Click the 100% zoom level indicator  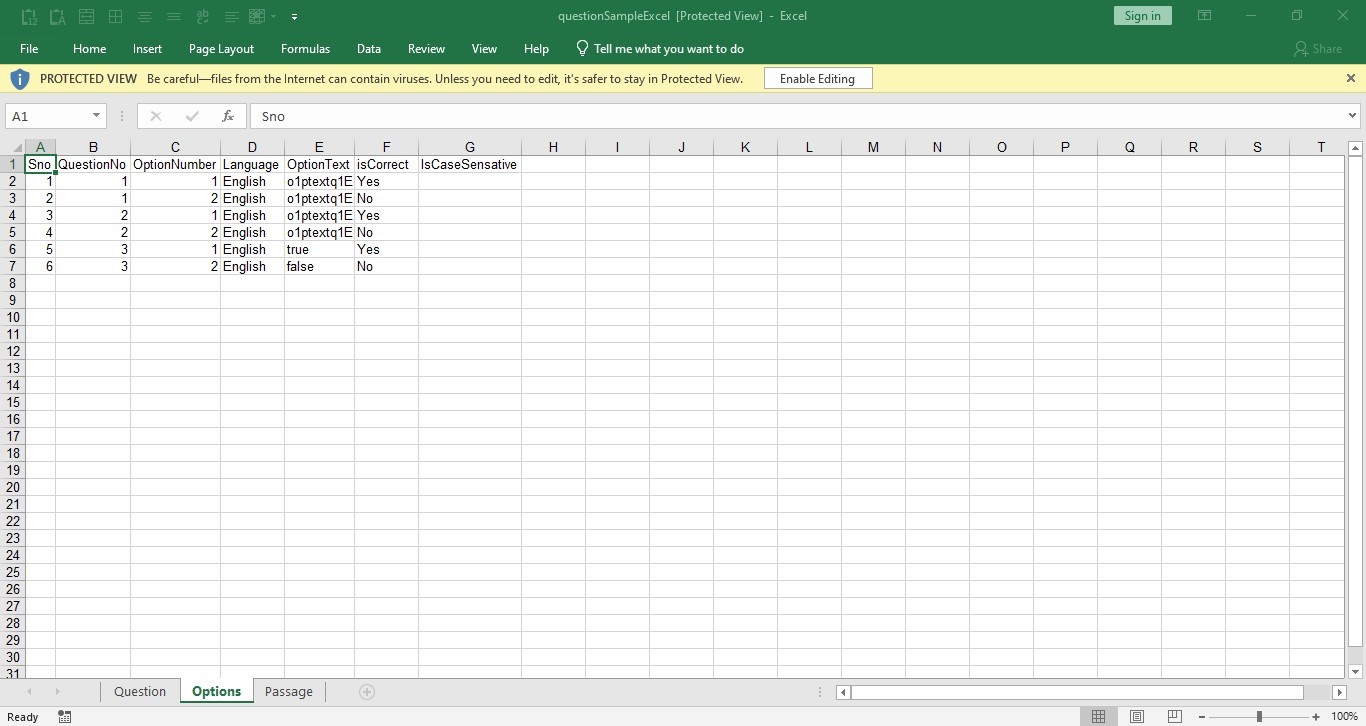click(x=1344, y=717)
